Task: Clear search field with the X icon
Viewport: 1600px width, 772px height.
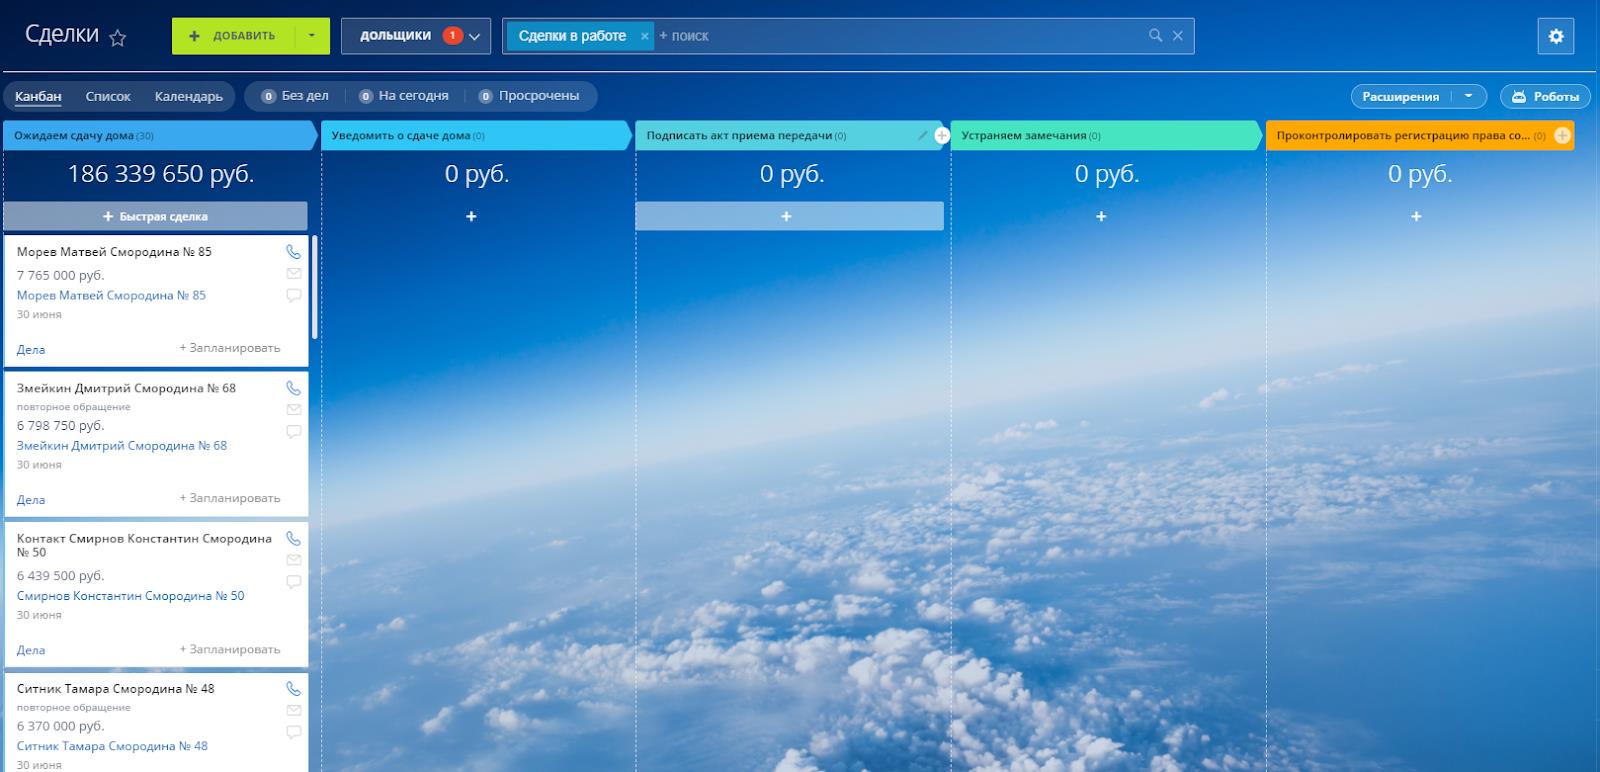Action: [1178, 35]
